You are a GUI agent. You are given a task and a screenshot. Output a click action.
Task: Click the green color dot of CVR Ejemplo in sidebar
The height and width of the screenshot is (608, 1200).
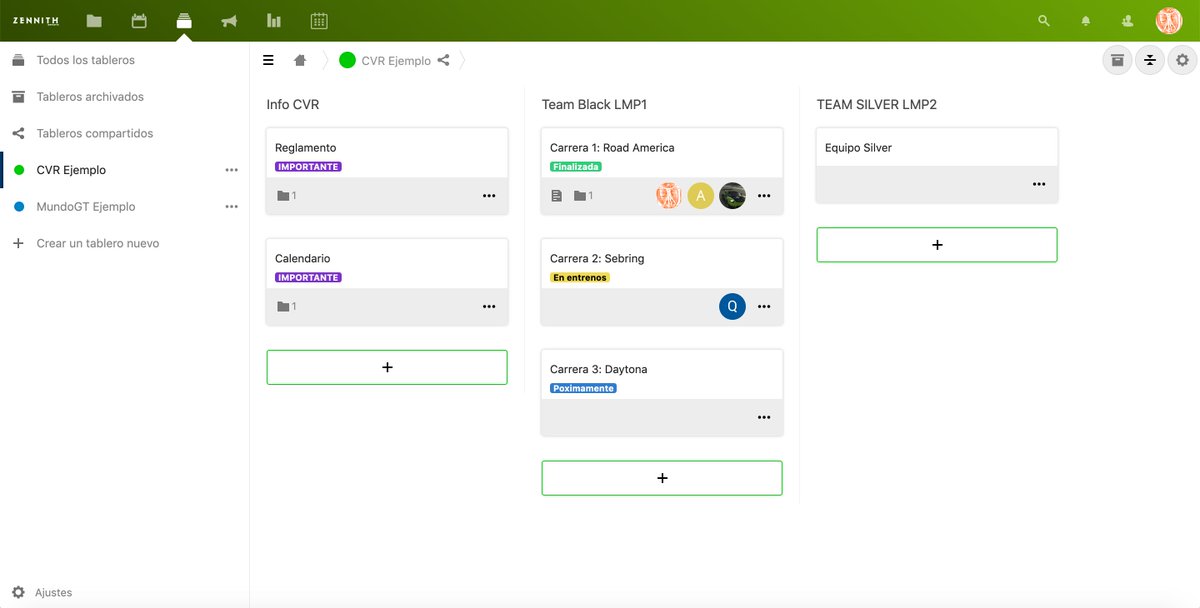pyautogui.click(x=18, y=170)
